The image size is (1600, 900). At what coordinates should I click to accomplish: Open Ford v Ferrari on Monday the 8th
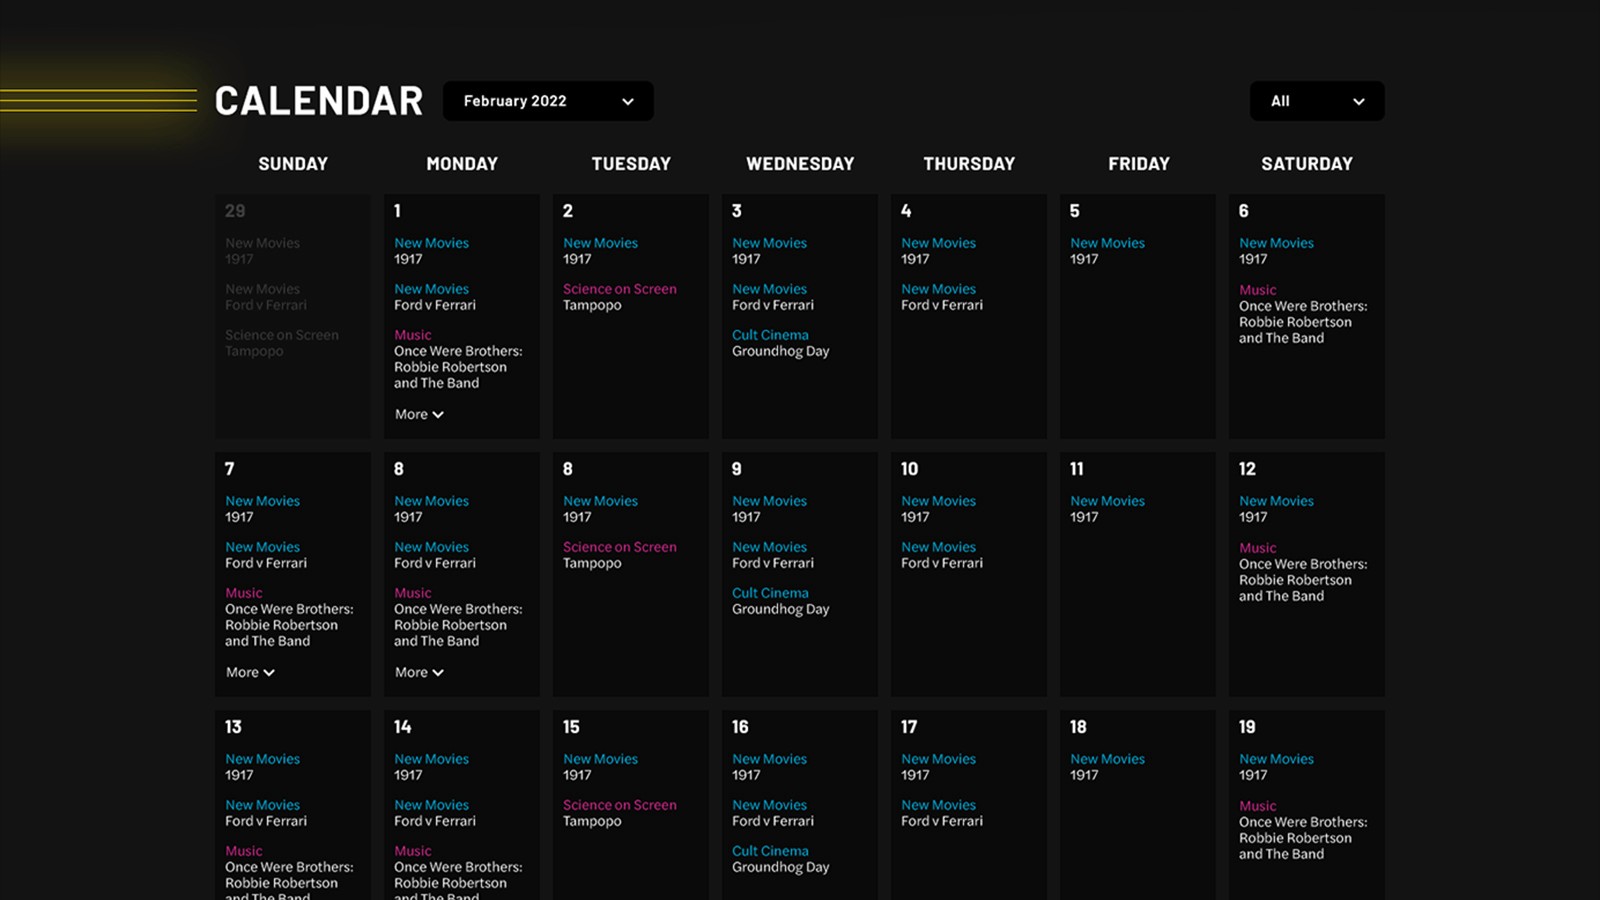[435, 563]
